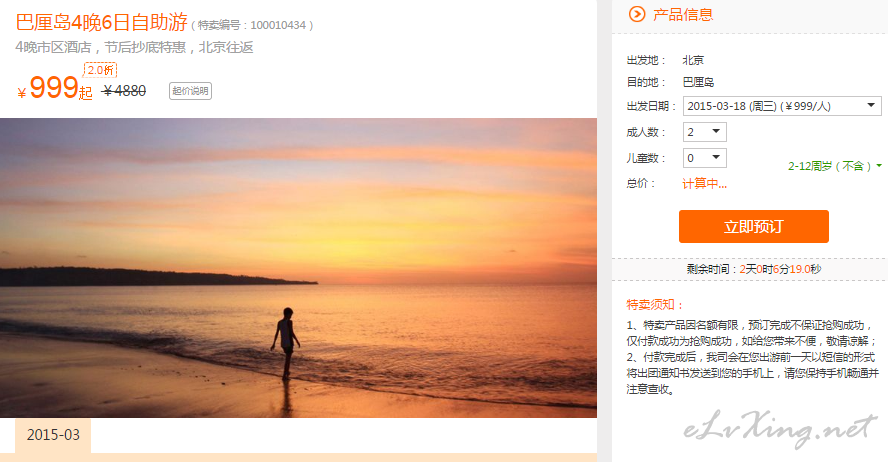
Task: Click the ￥999起 sale price
Action: tap(55, 88)
